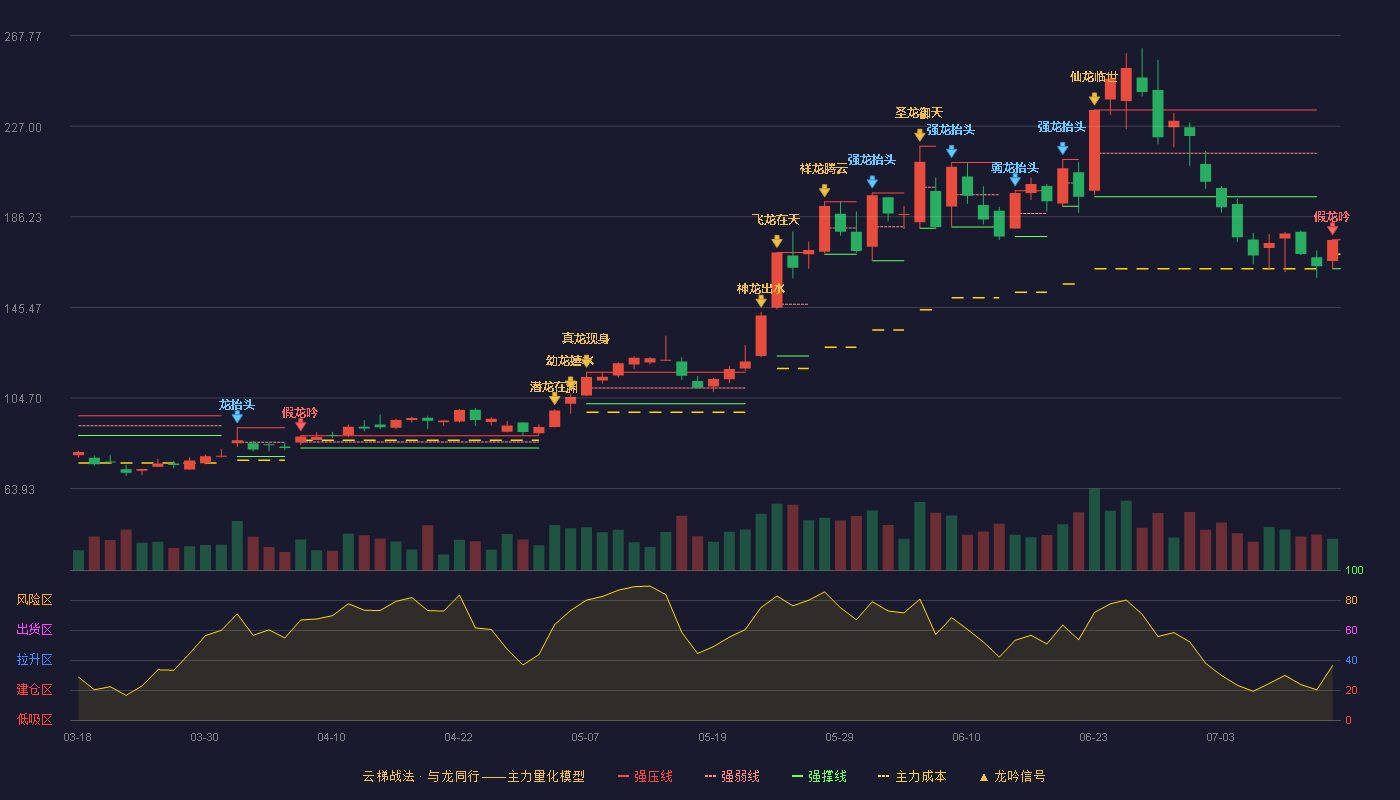Viewport: 1400px width, 800px height.
Task: Click the yellow 潜龙在渊 signal arrow
Action: click(x=555, y=399)
